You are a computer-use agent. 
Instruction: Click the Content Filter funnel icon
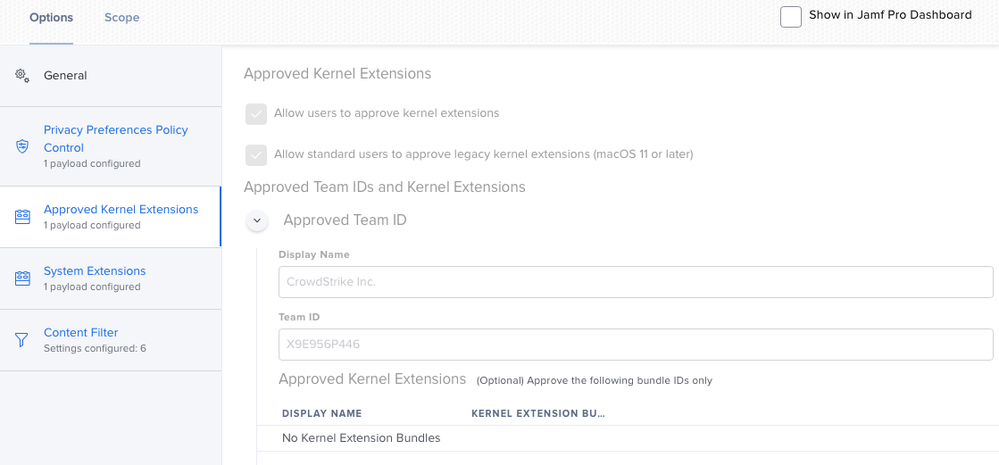[x=22, y=340]
